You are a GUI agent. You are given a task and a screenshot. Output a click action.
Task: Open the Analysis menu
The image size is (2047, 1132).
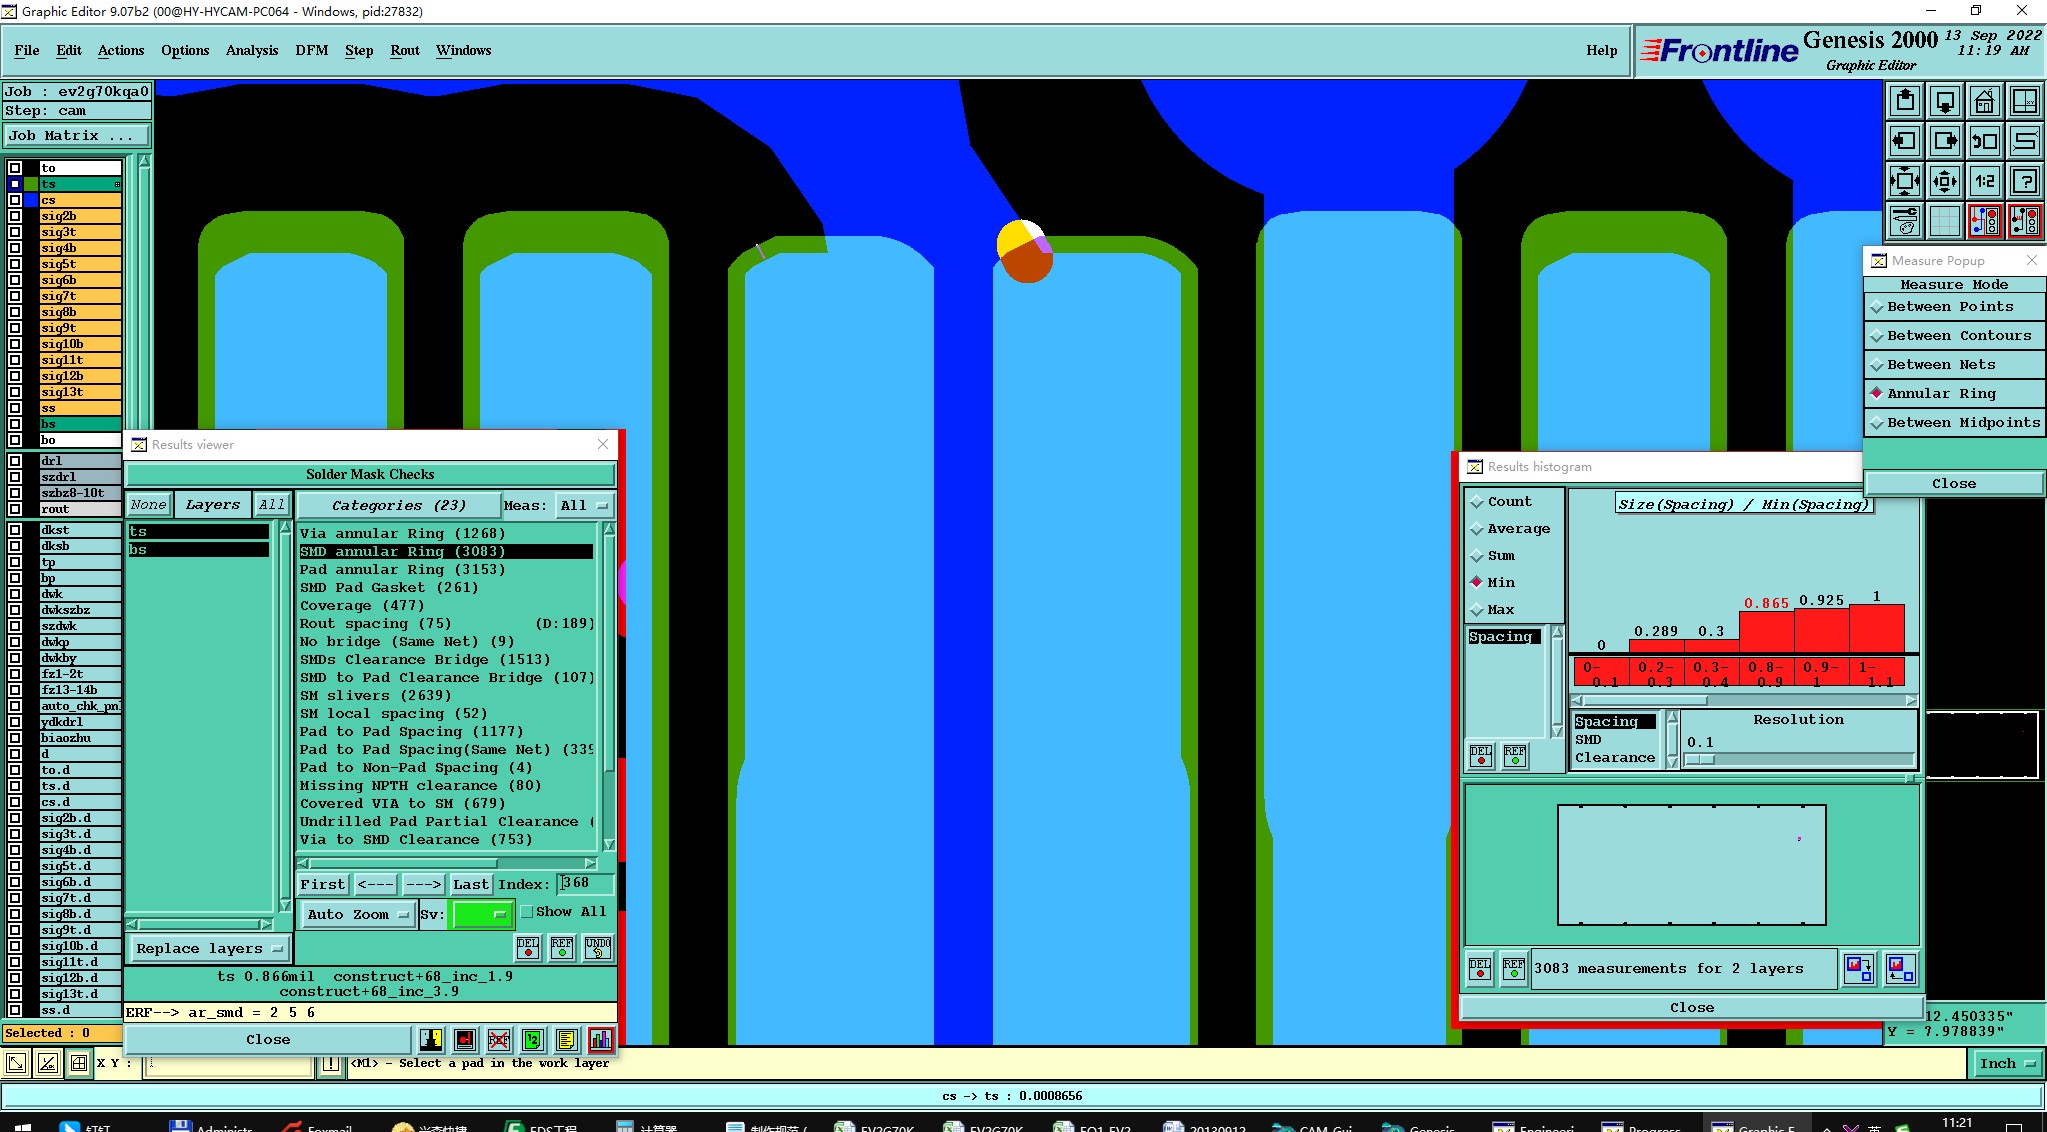[x=251, y=50]
